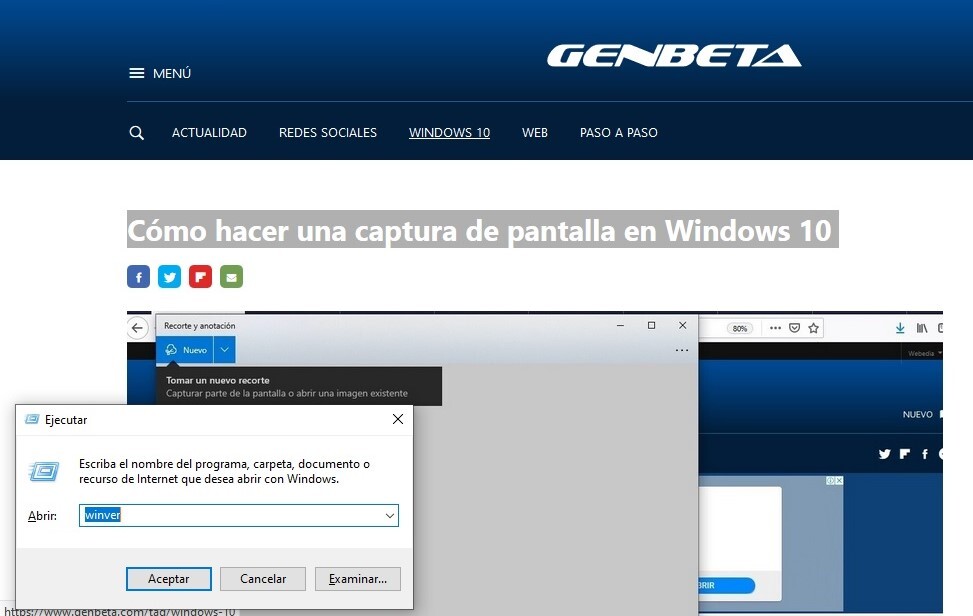Click the back arrow in the embedded browser
This screenshot has height=616, width=973.
pos(138,328)
